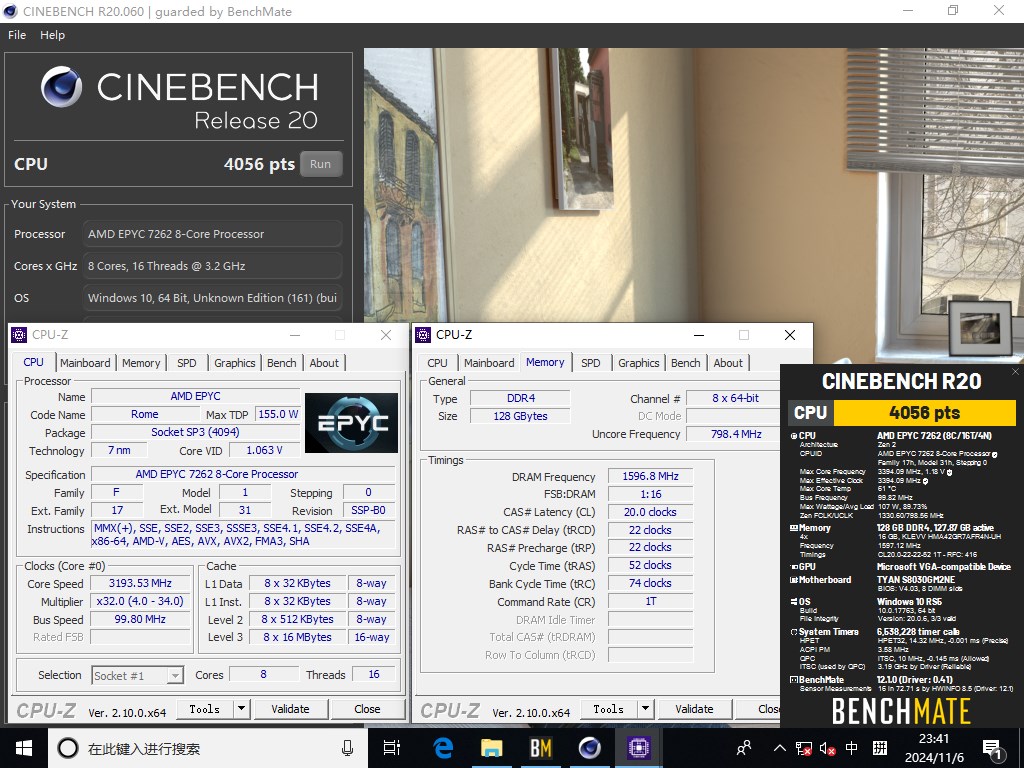This screenshot has height=768, width=1024.
Task: Click the EPYC logo in CPU-Z
Action: point(351,423)
